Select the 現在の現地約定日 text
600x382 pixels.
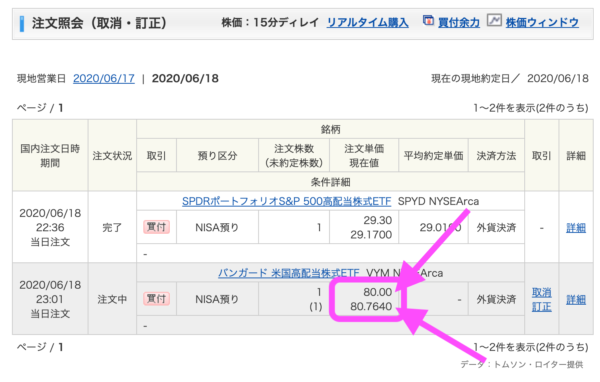[x=475, y=79]
